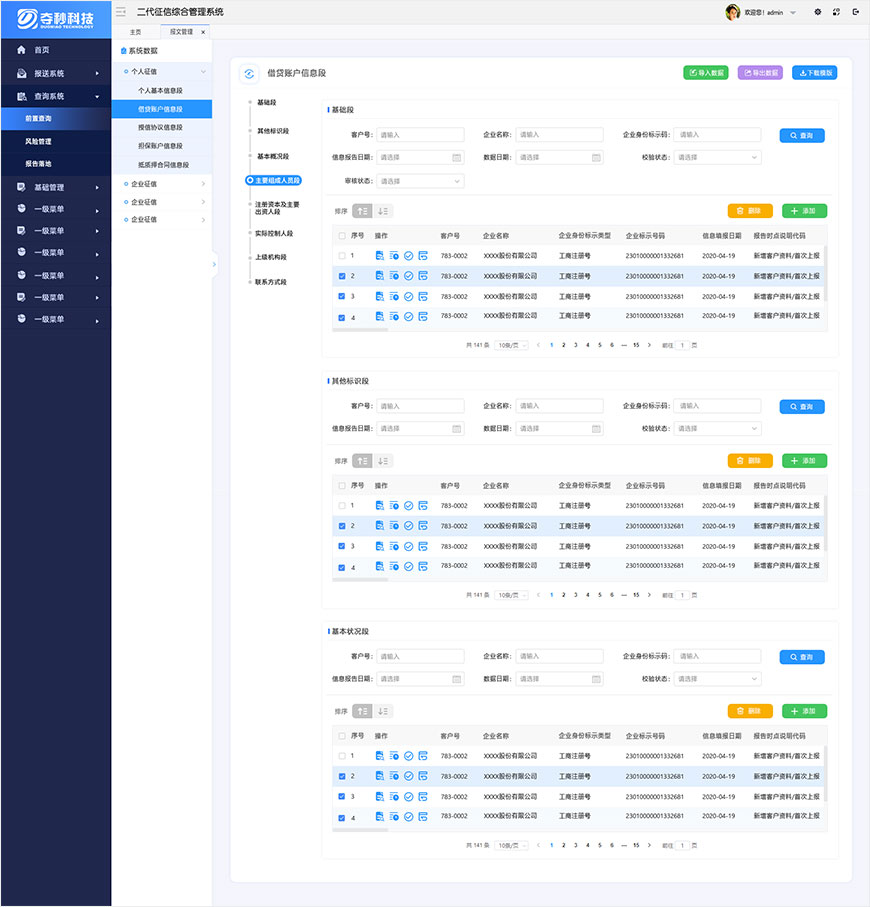Click the view document icon in row 1 of 其他标识段
The height and width of the screenshot is (907, 870).
(x=380, y=506)
